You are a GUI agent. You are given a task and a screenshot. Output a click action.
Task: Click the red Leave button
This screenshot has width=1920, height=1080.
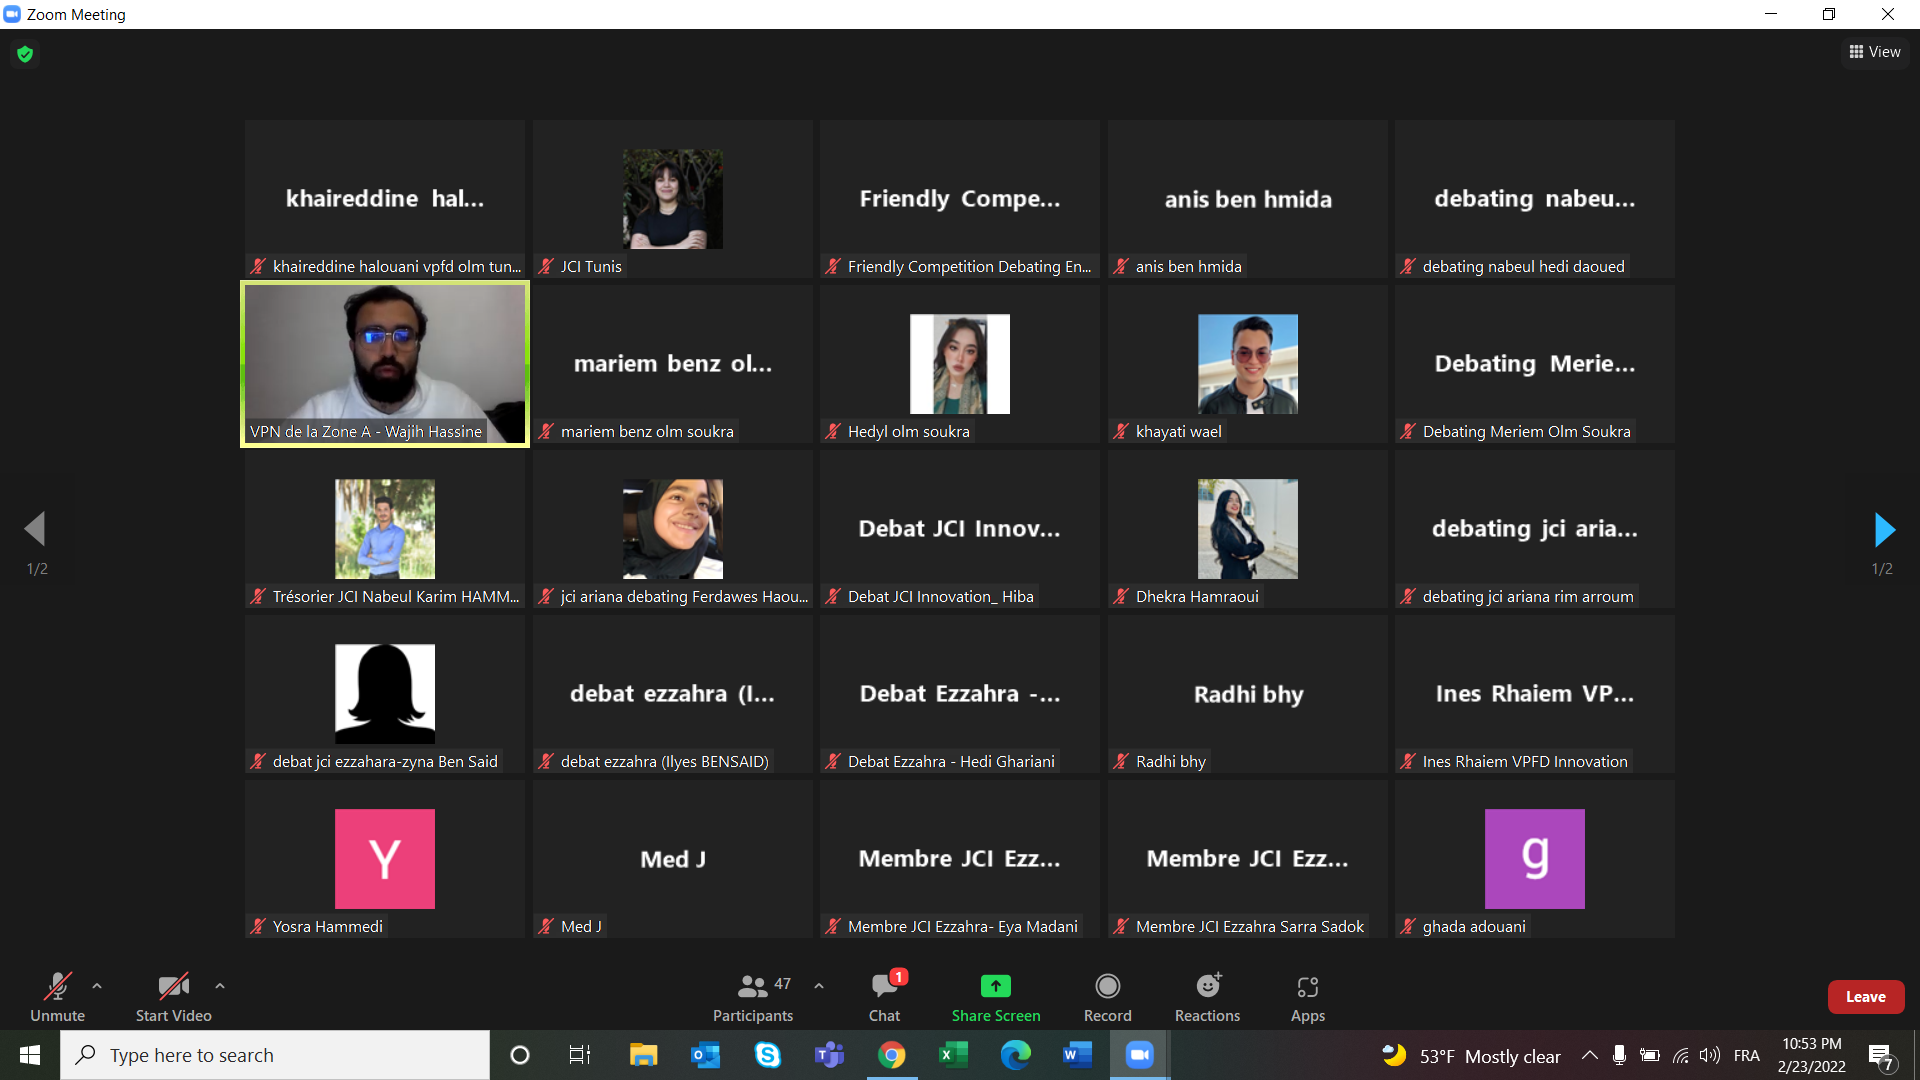(x=1865, y=997)
